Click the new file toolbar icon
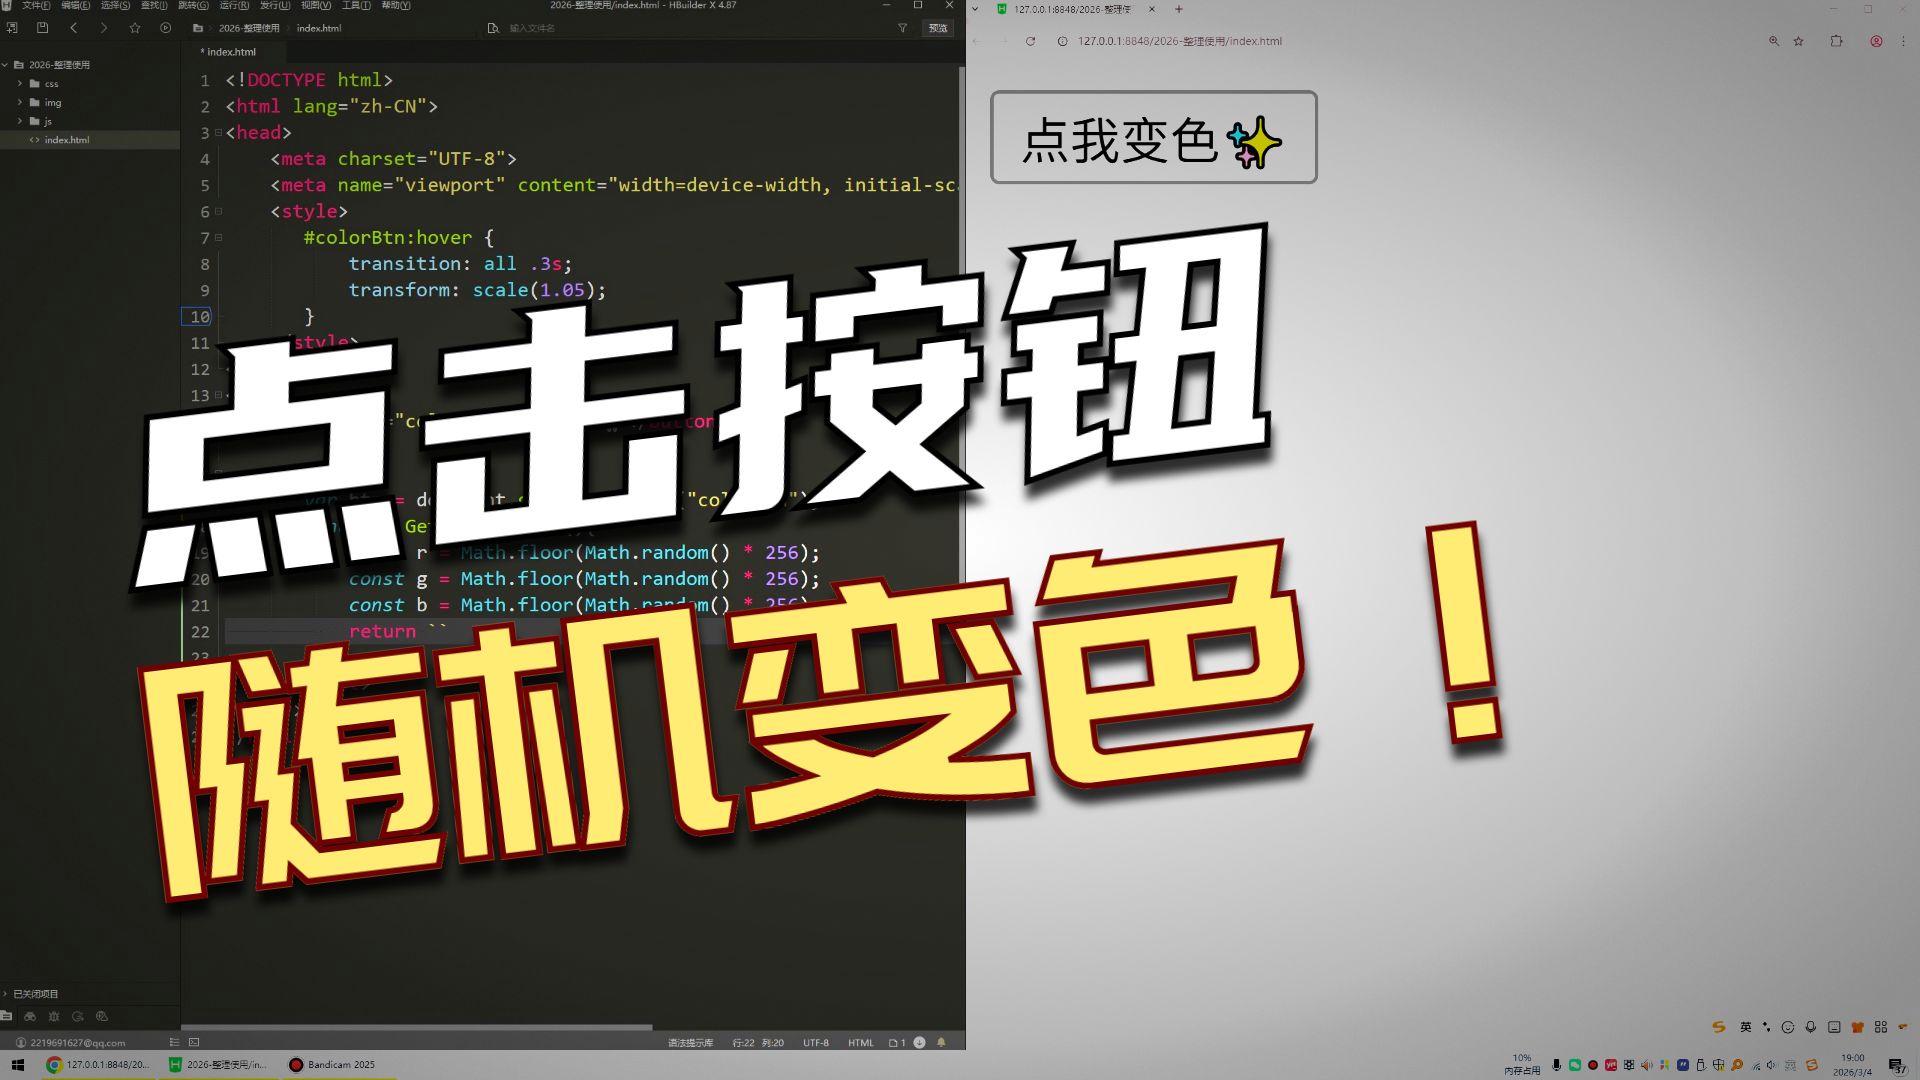This screenshot has width=1920, height=1080. point(12,28)
